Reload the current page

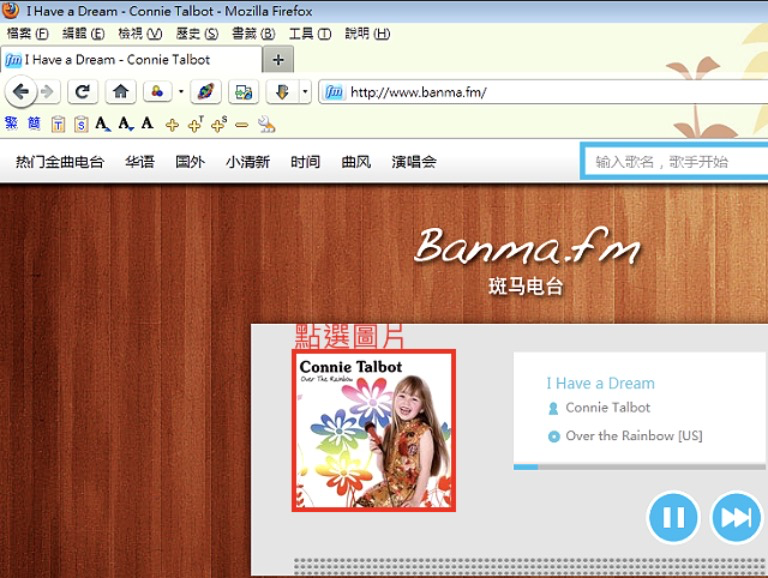(x=82, y=92)
